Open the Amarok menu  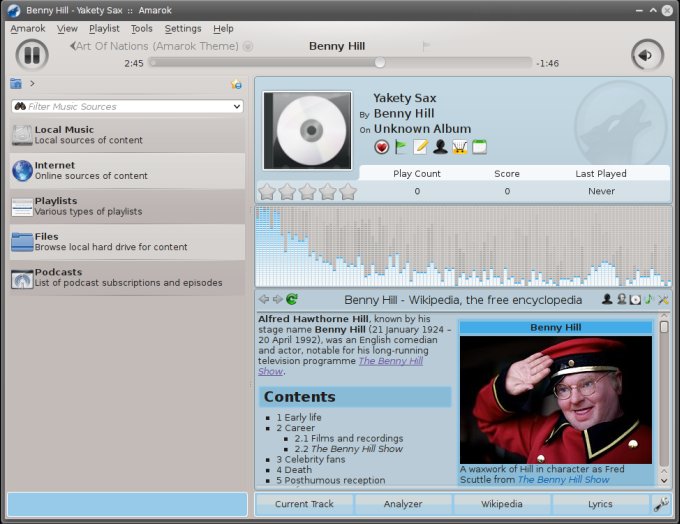tap(28, 29)
